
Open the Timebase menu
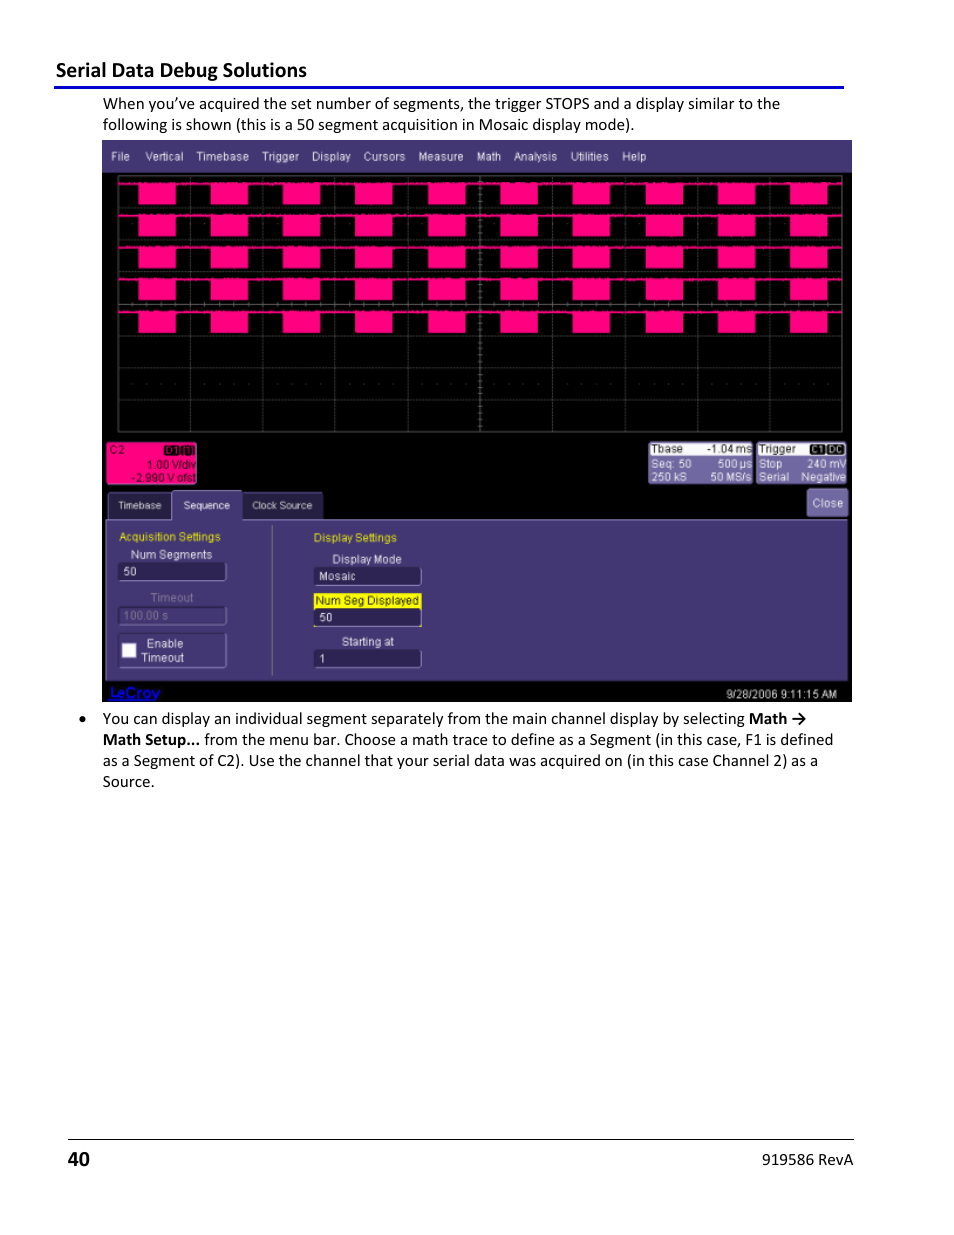click(222, 157)
